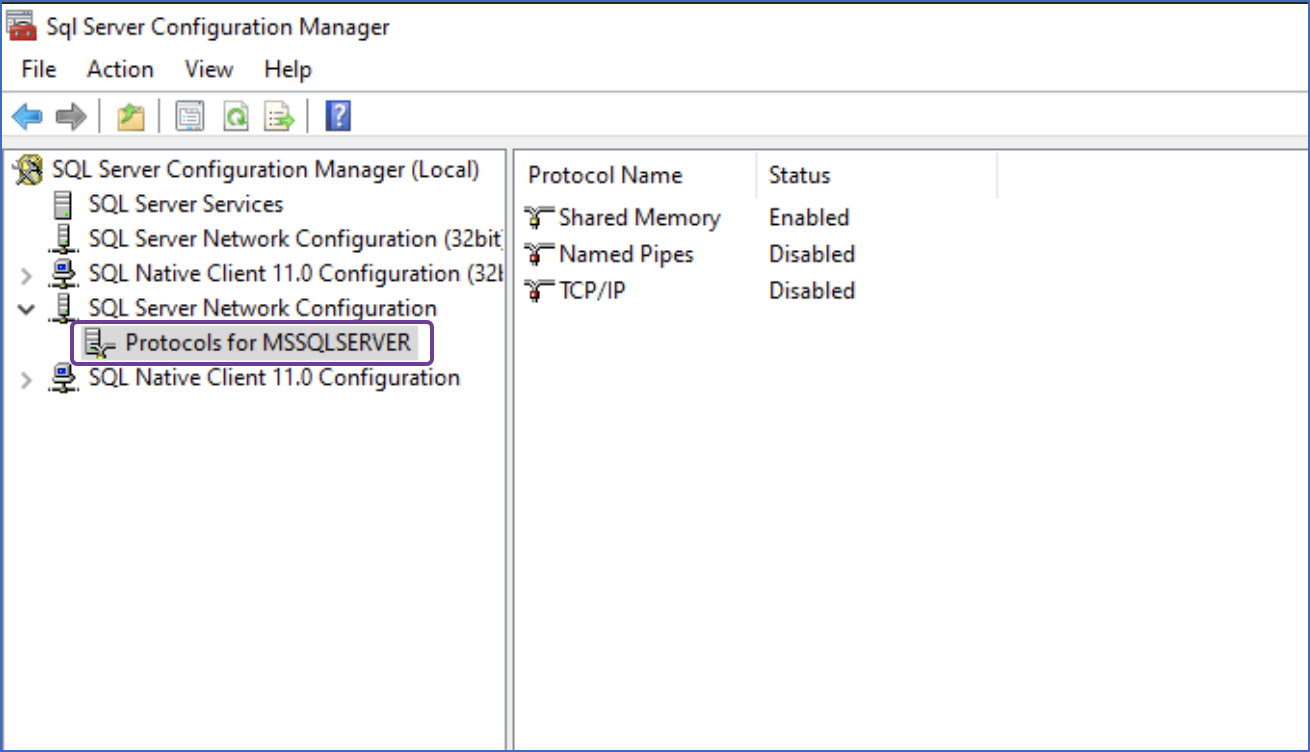Select SQL Native Client 11.0 Configuration (32bit) label
Viewport: 1310px width, 752px height.
click(x=295, y=273)
